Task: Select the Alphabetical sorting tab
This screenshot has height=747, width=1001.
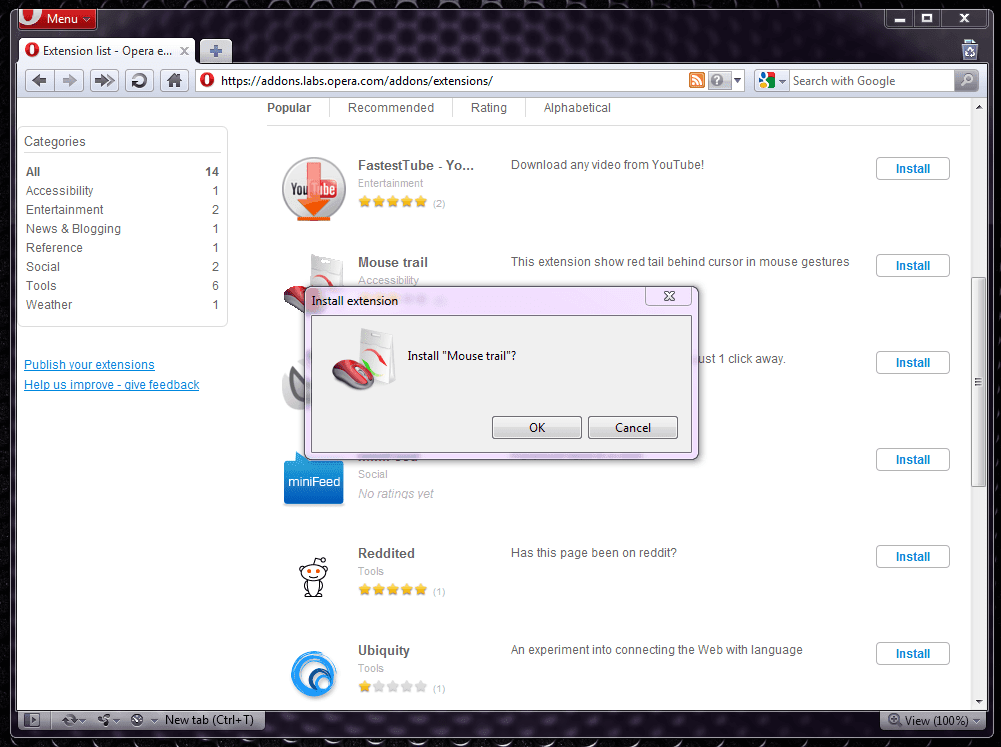Action: pos(577,108)
